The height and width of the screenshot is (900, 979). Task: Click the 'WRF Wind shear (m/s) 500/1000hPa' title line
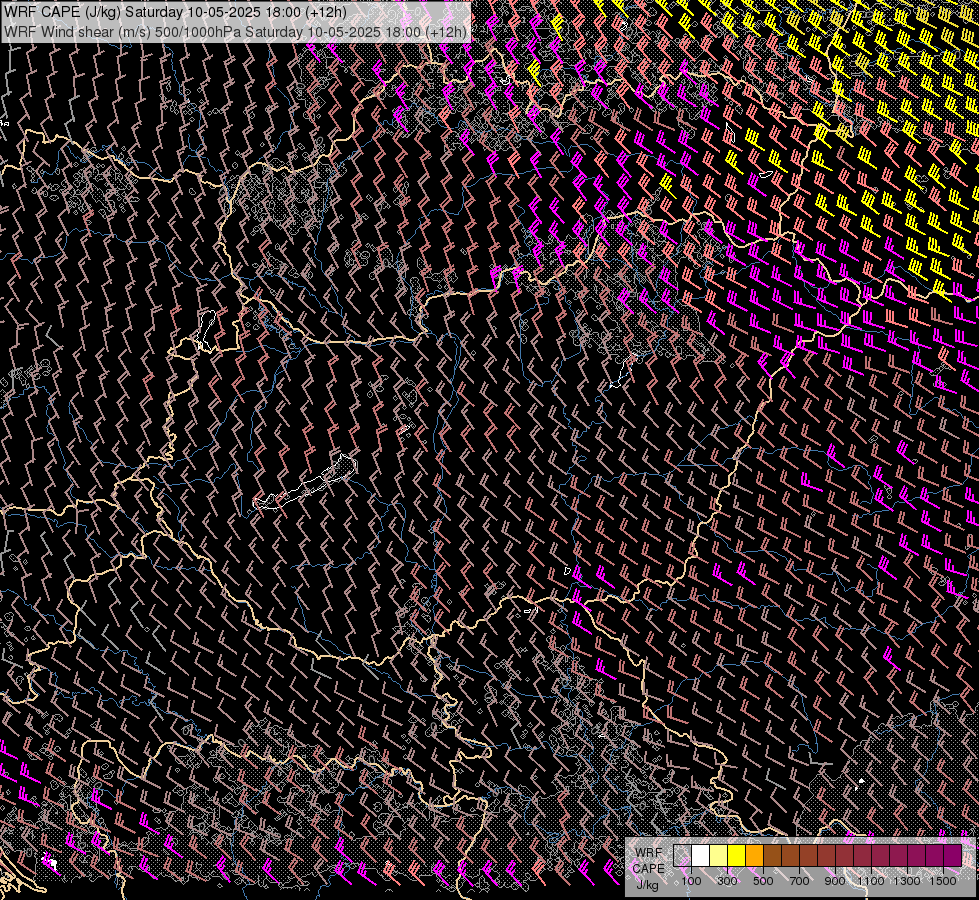(x=235, y=32)
